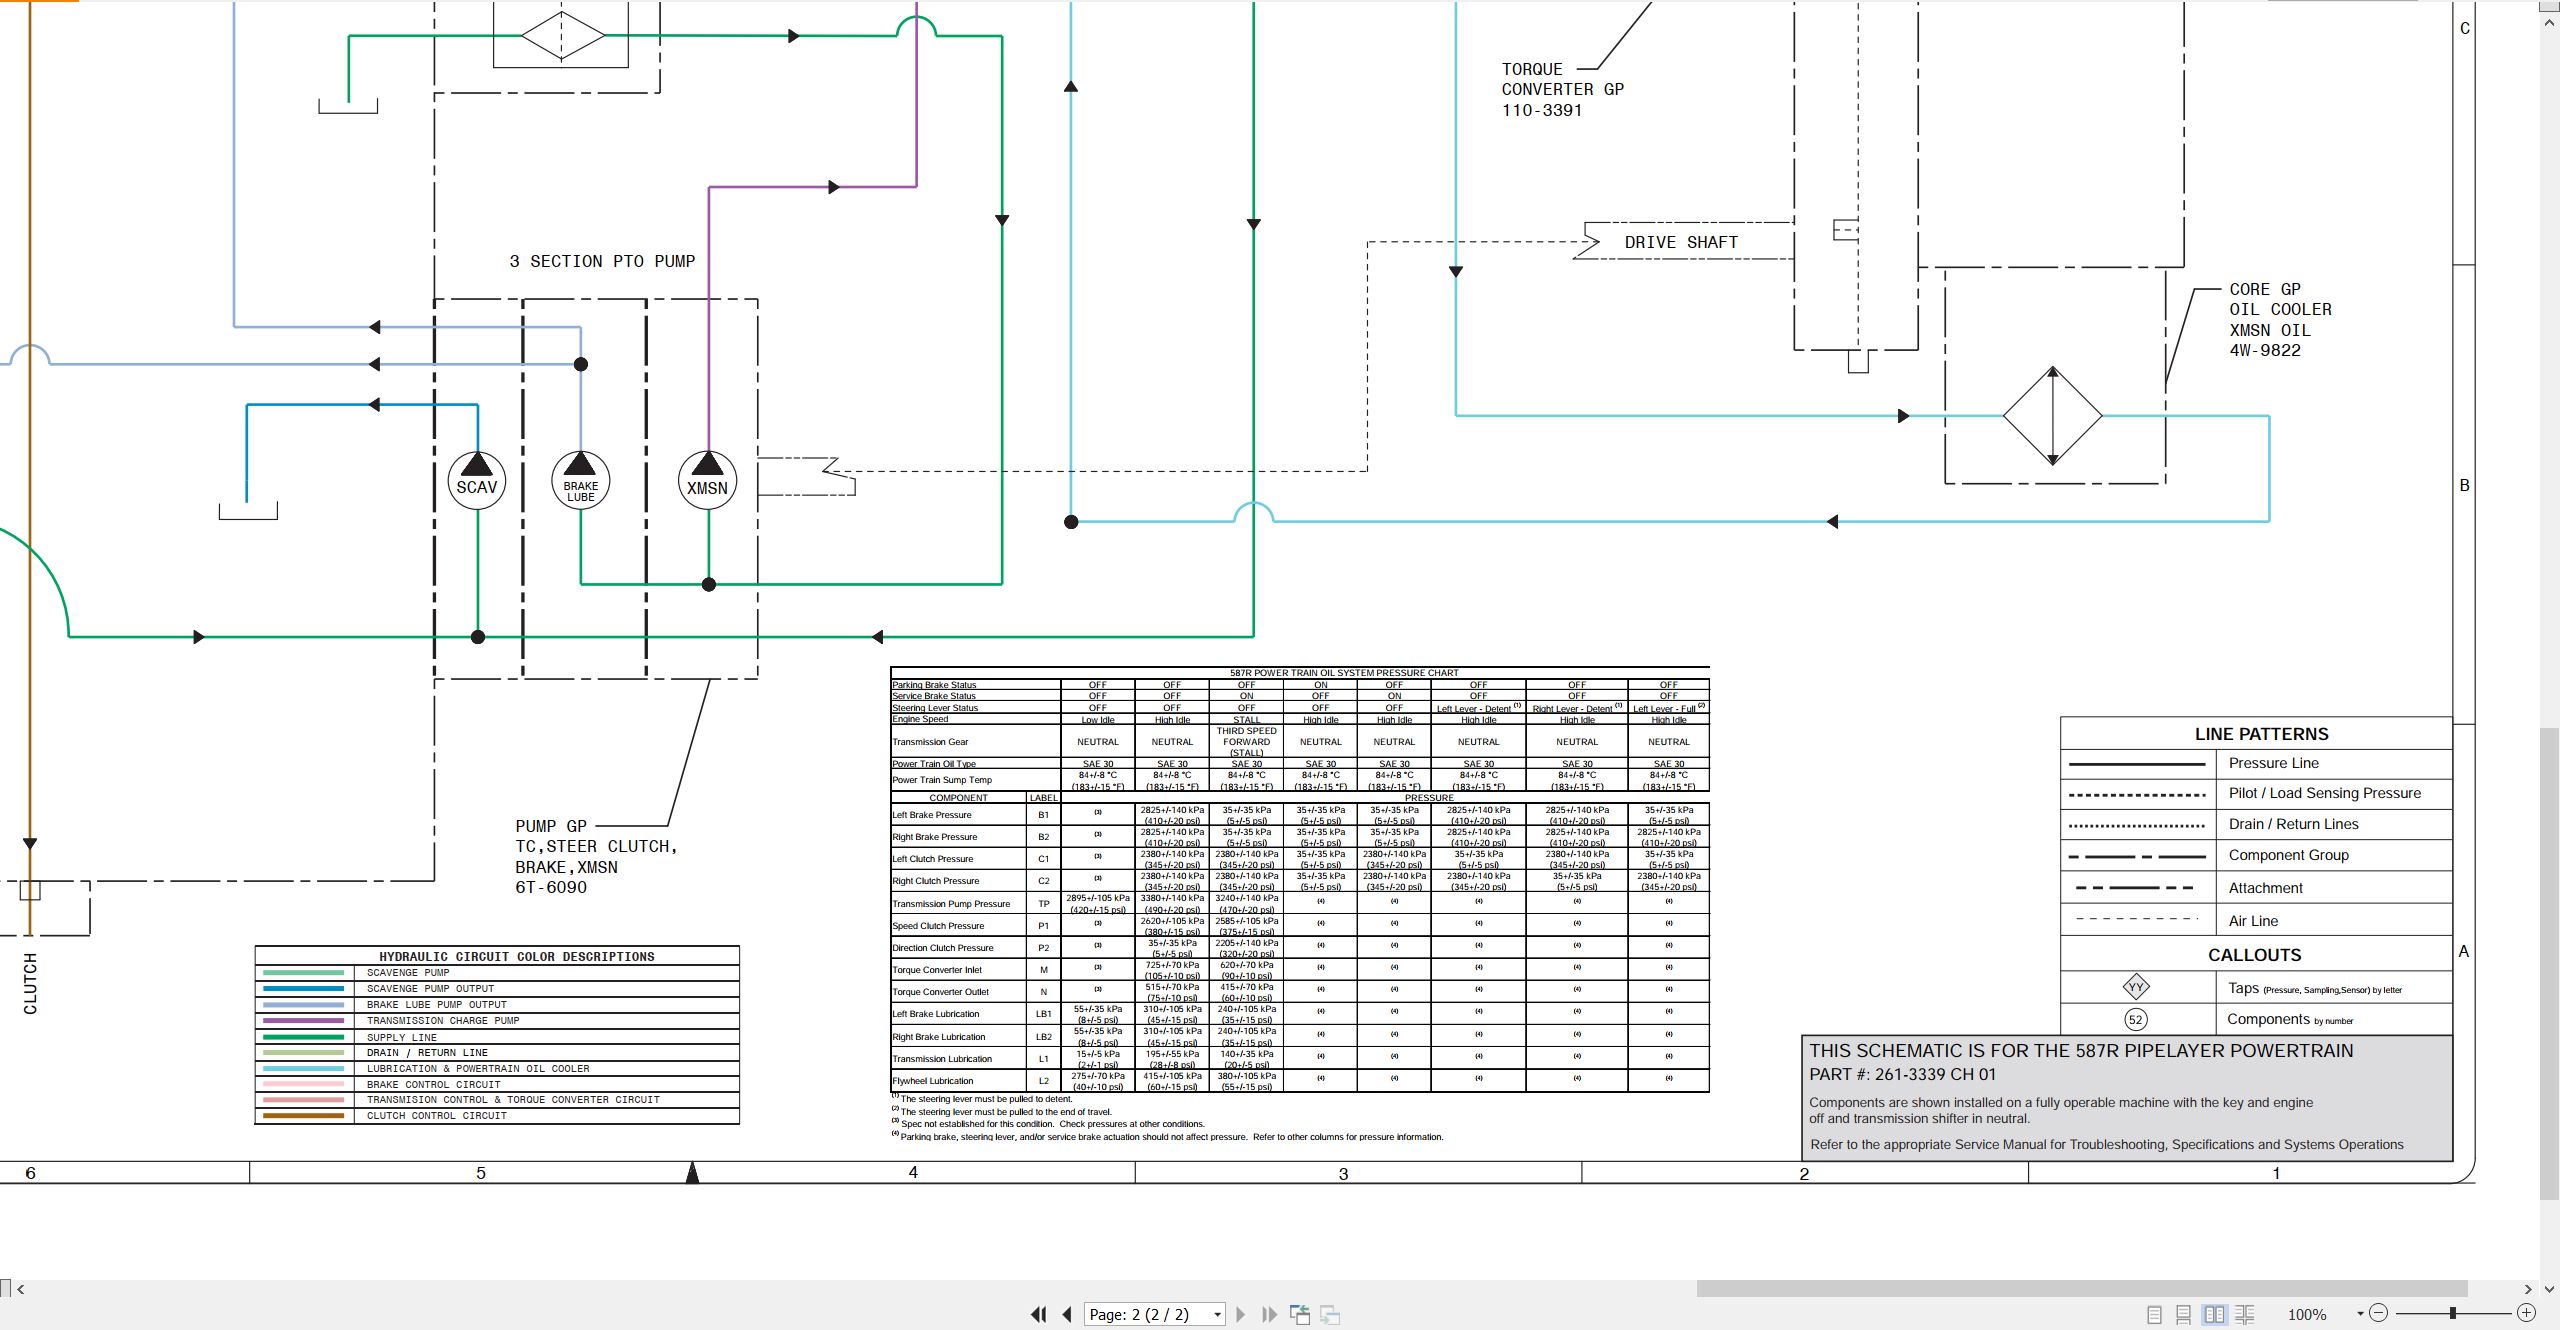Click the 'DRIVE SHAFT' label

coord(1681,242)
